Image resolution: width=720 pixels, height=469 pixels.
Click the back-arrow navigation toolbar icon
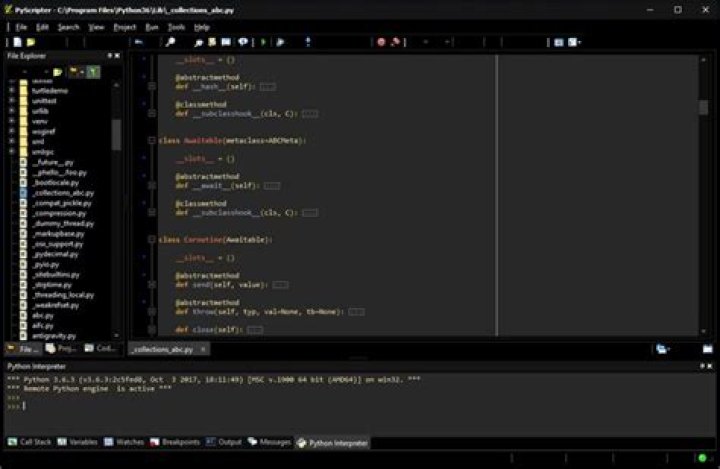pos(139,42)
